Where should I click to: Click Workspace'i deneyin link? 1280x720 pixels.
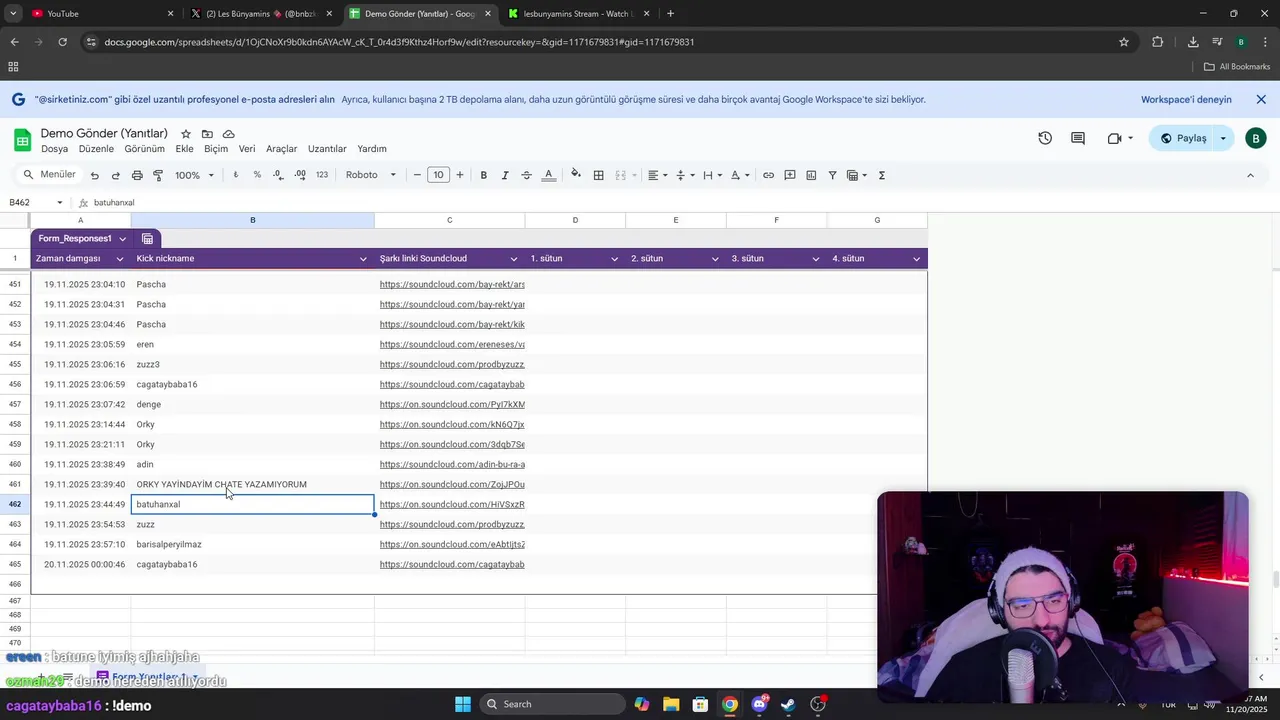(1186, 100)
